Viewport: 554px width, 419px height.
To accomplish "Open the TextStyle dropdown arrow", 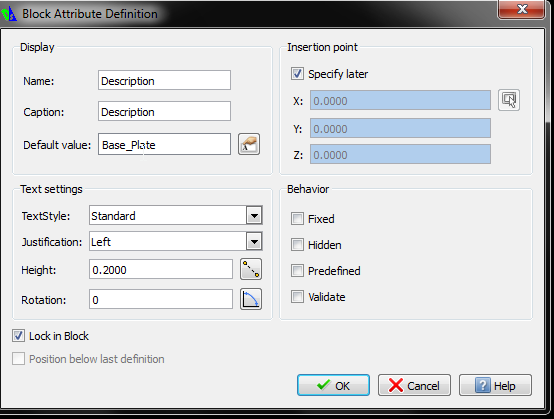I will point(254,215).
